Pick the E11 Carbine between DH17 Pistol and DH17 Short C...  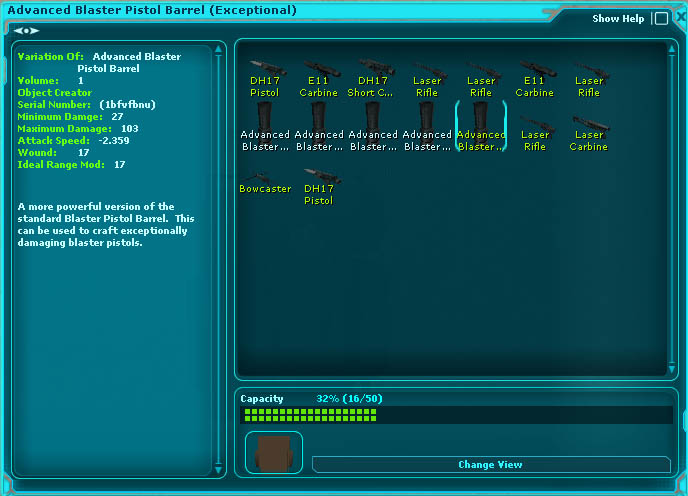(319, 79)
